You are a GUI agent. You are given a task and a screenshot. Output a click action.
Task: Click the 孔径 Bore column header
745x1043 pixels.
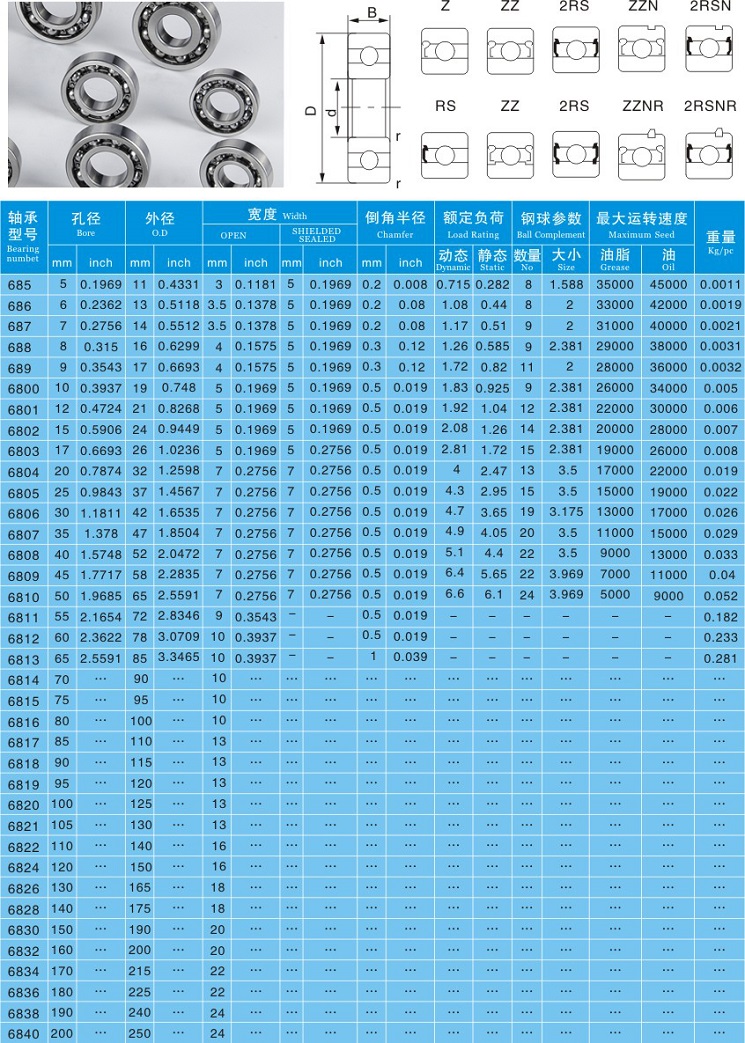[x=86, y=224]
